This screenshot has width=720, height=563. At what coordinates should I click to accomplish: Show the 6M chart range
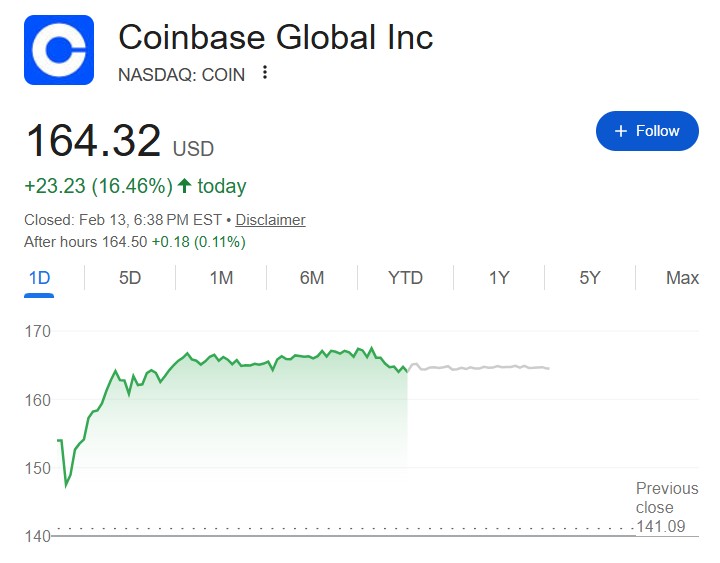coord(312,278)
